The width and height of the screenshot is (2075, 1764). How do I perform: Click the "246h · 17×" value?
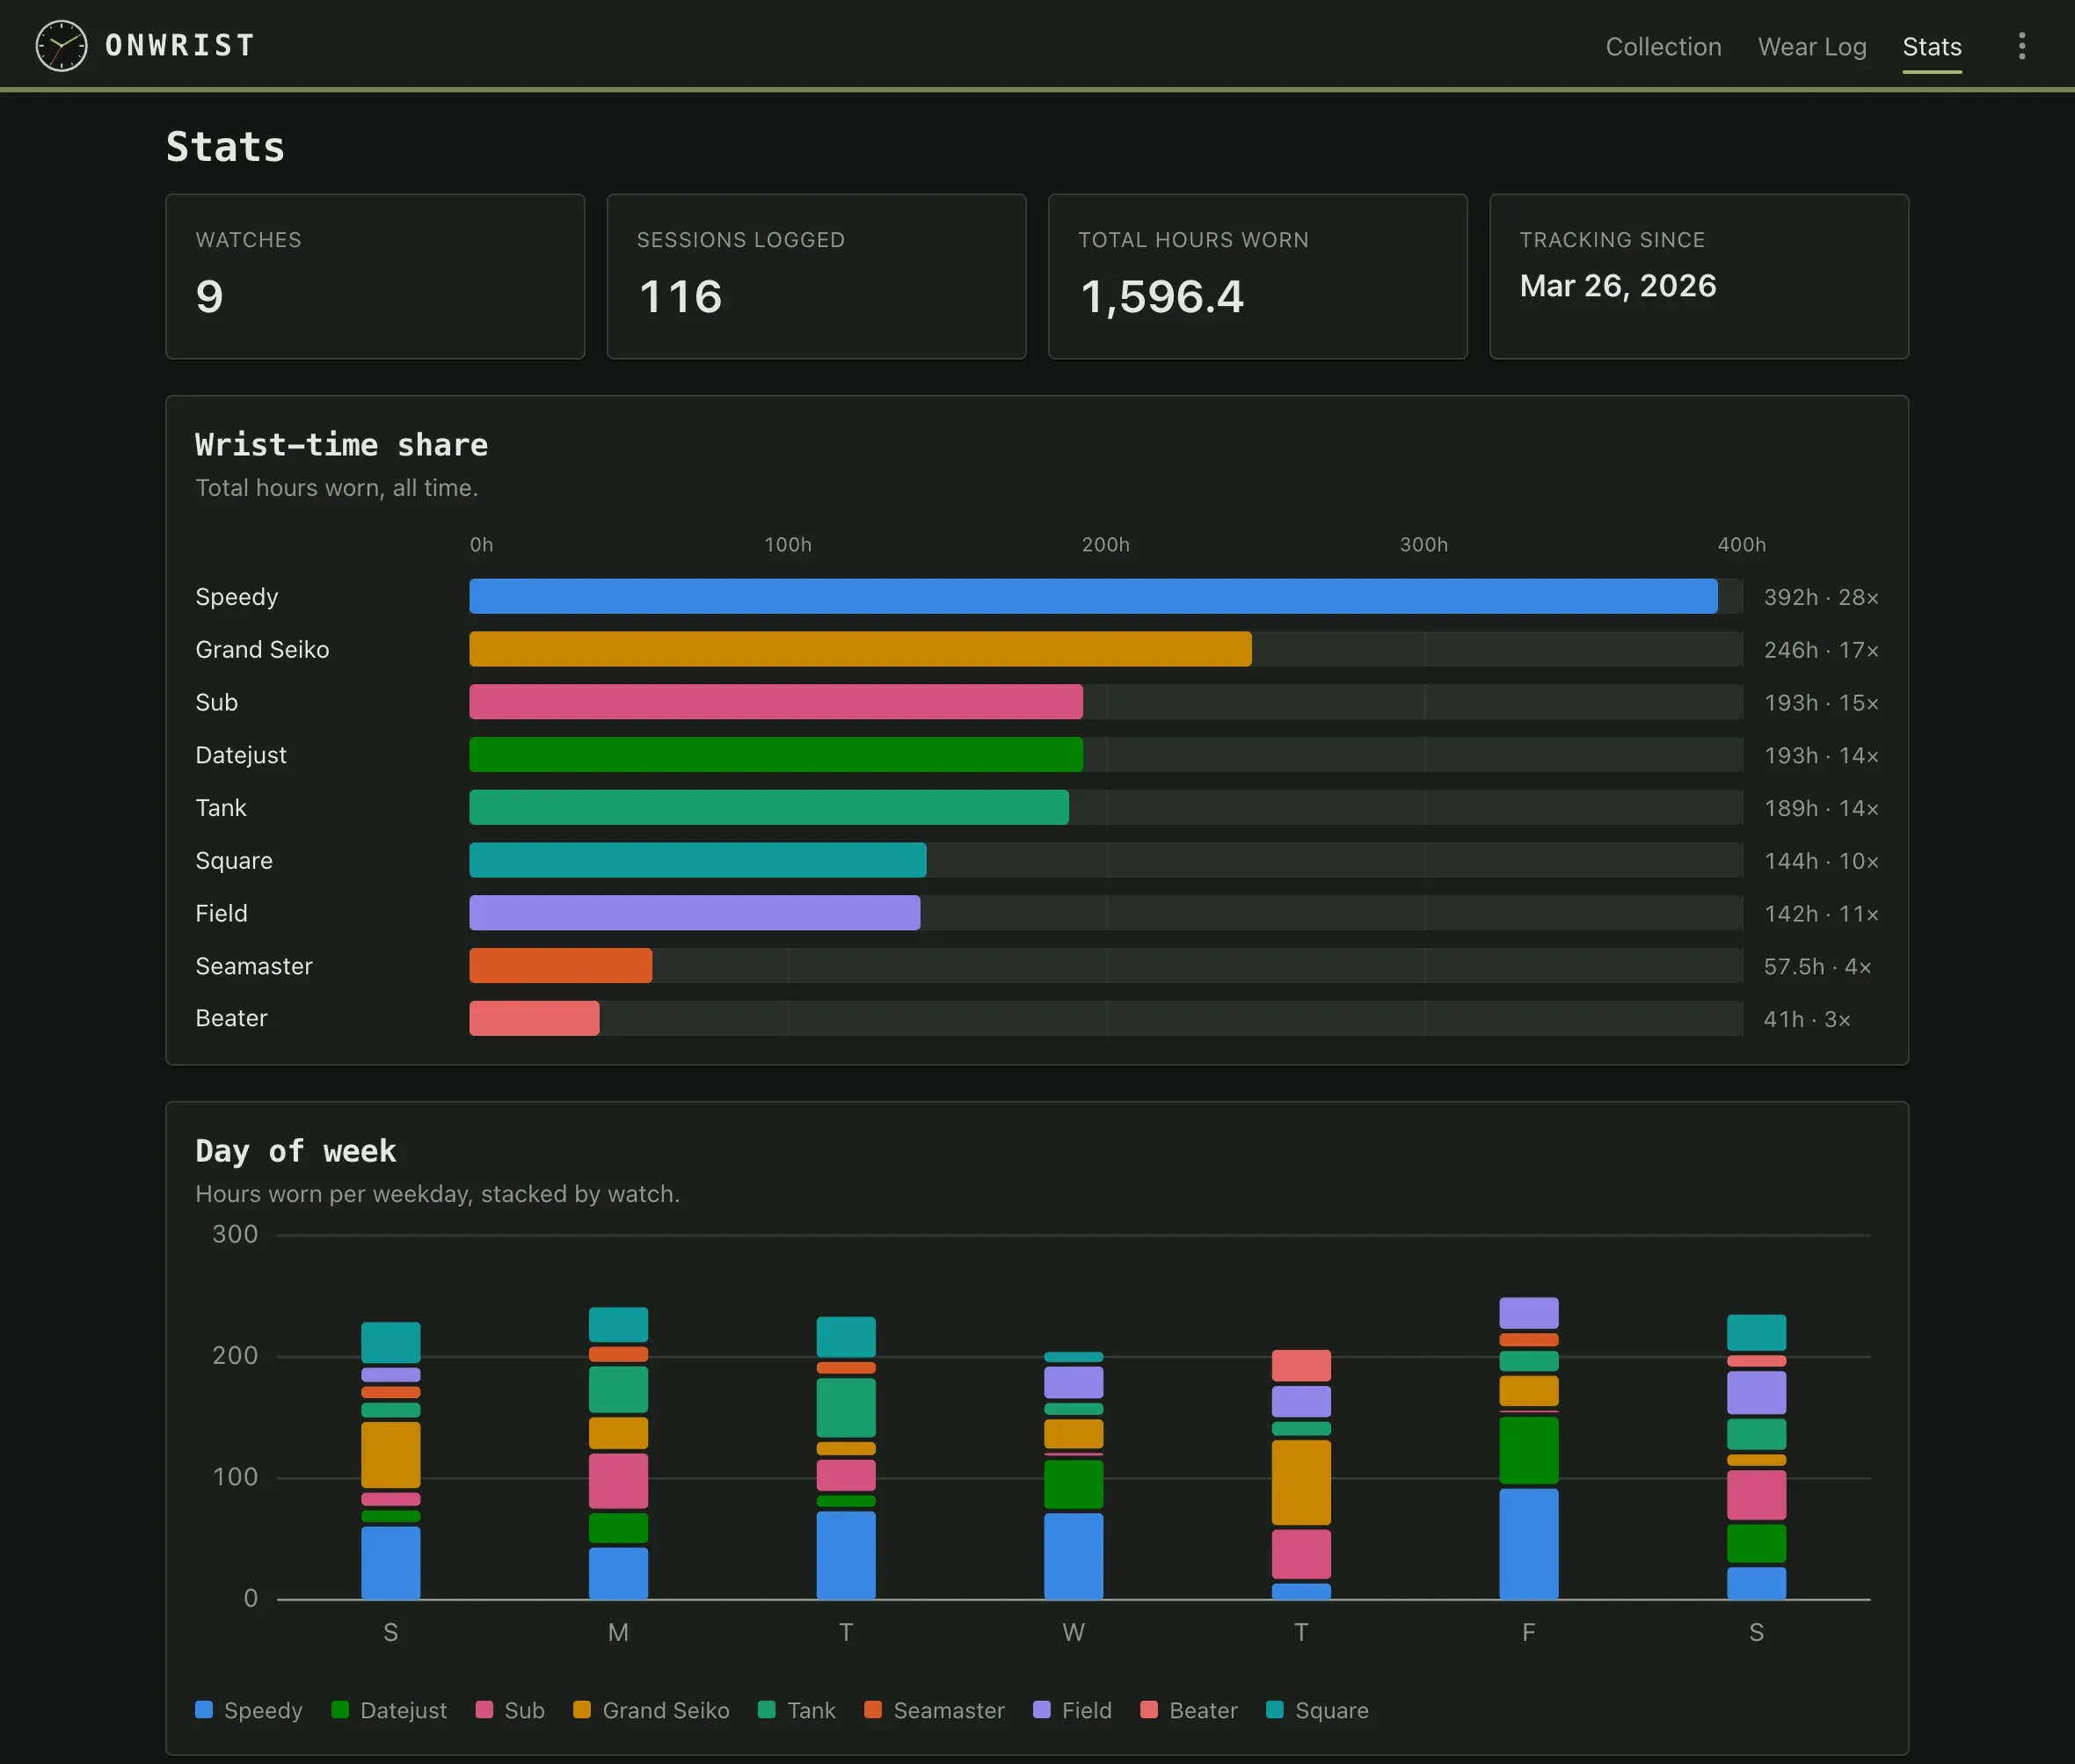pos(1821,650)
